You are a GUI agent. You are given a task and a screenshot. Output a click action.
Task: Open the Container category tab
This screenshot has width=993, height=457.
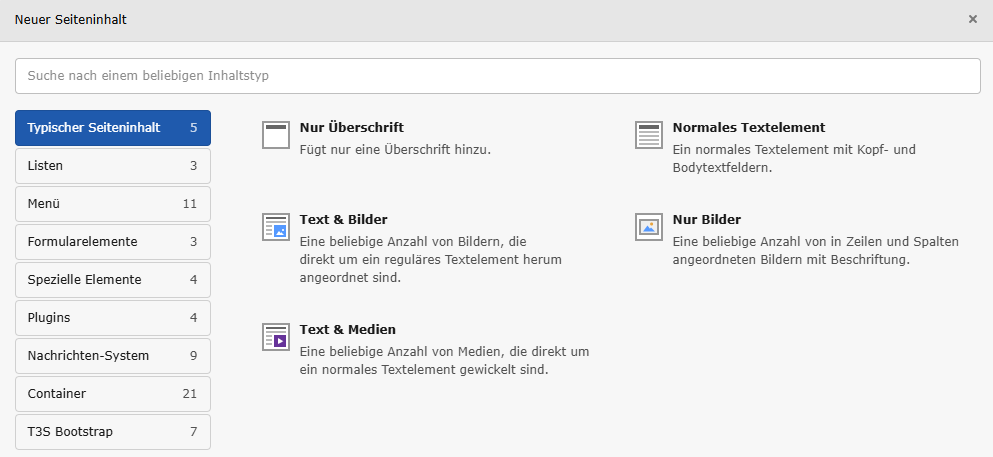113,394
